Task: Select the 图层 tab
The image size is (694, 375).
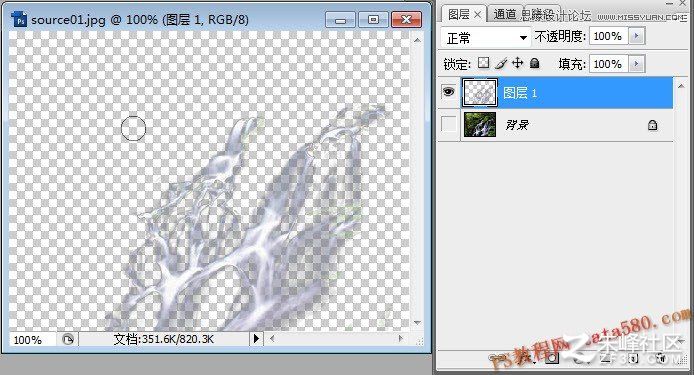Action: [x=459, y=14]
